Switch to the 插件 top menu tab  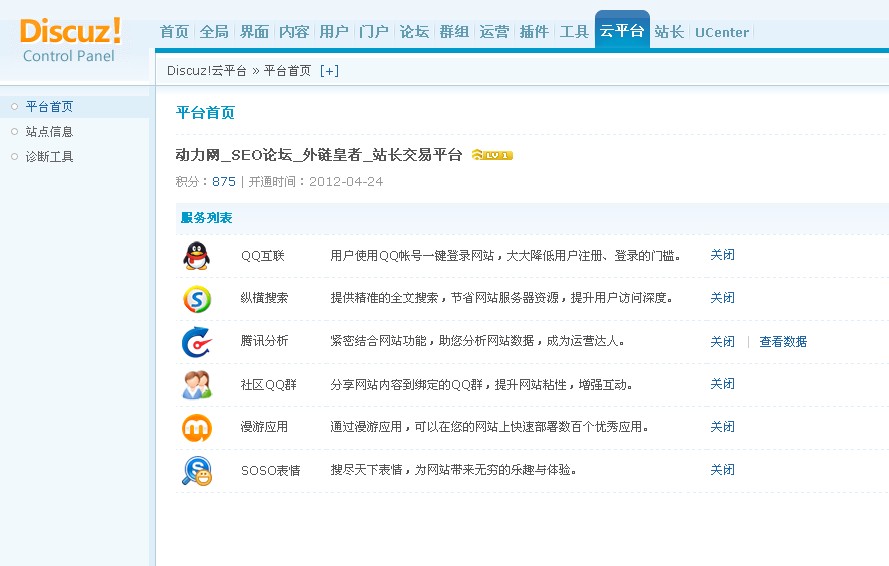[x=534, y=32]
